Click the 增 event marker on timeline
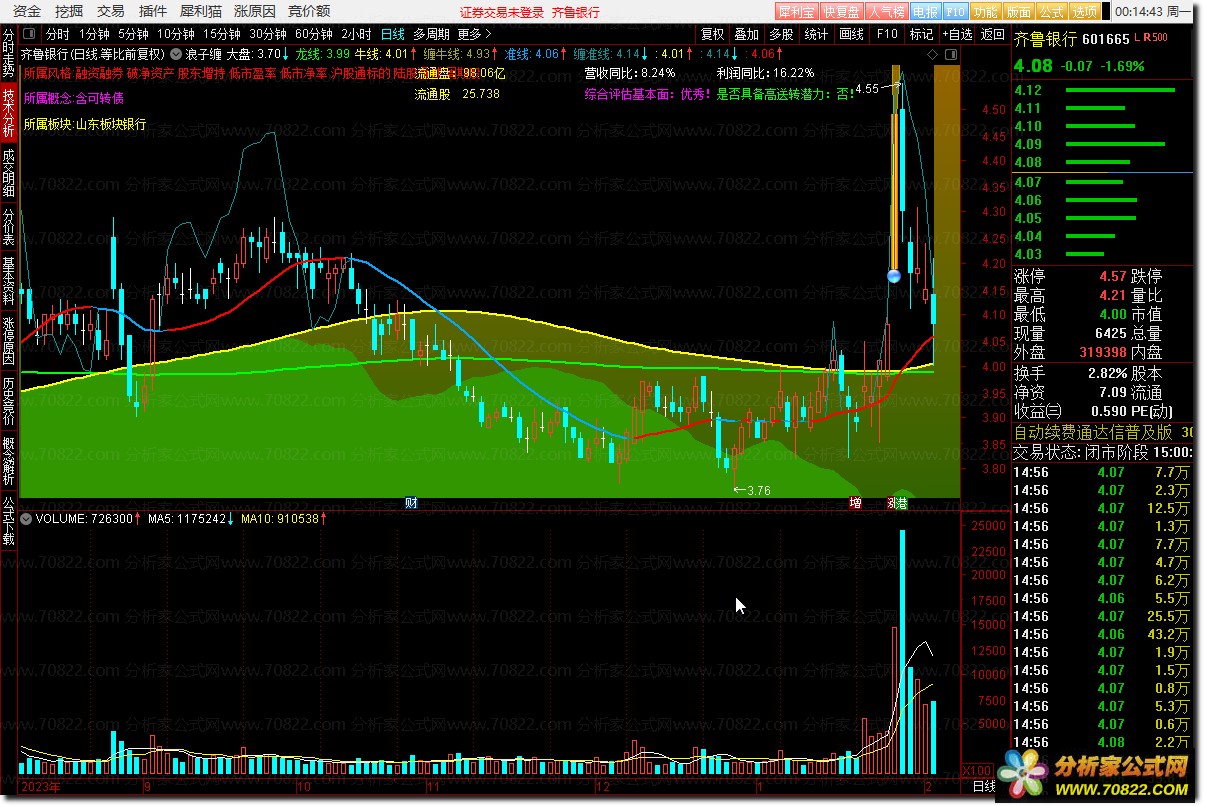 click(855, 502)
